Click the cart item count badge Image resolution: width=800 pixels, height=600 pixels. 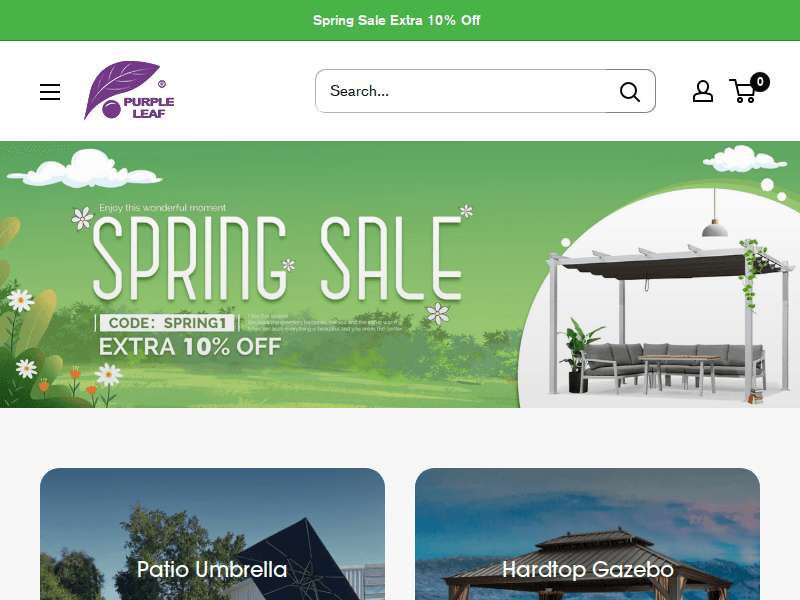(760, 82)
